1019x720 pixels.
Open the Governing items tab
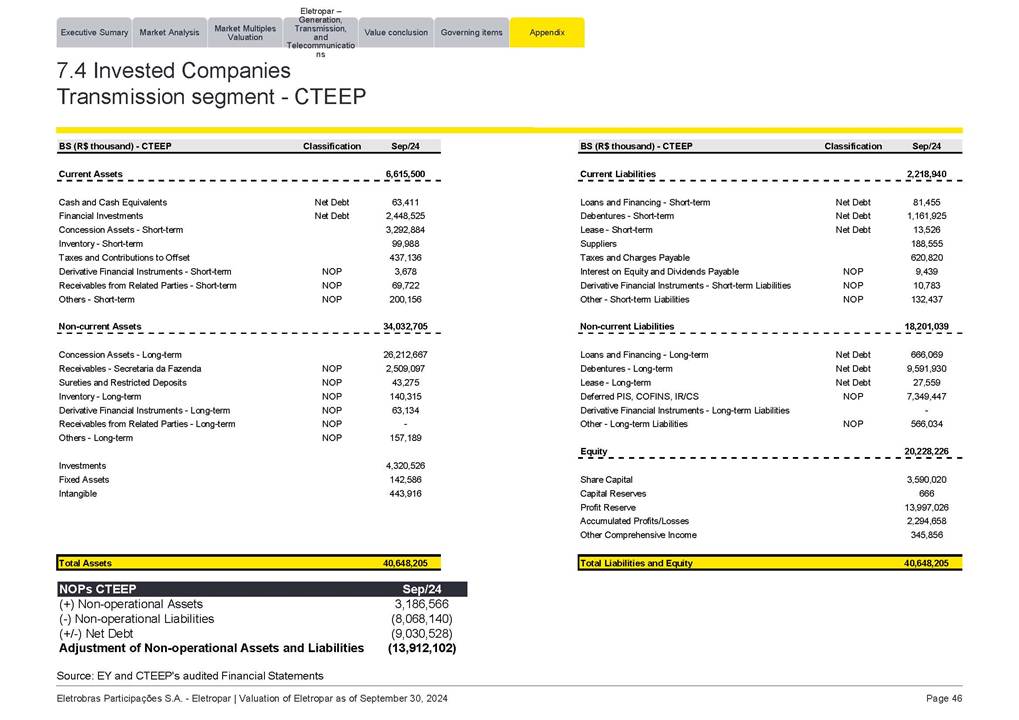click(x=471, y=32)
